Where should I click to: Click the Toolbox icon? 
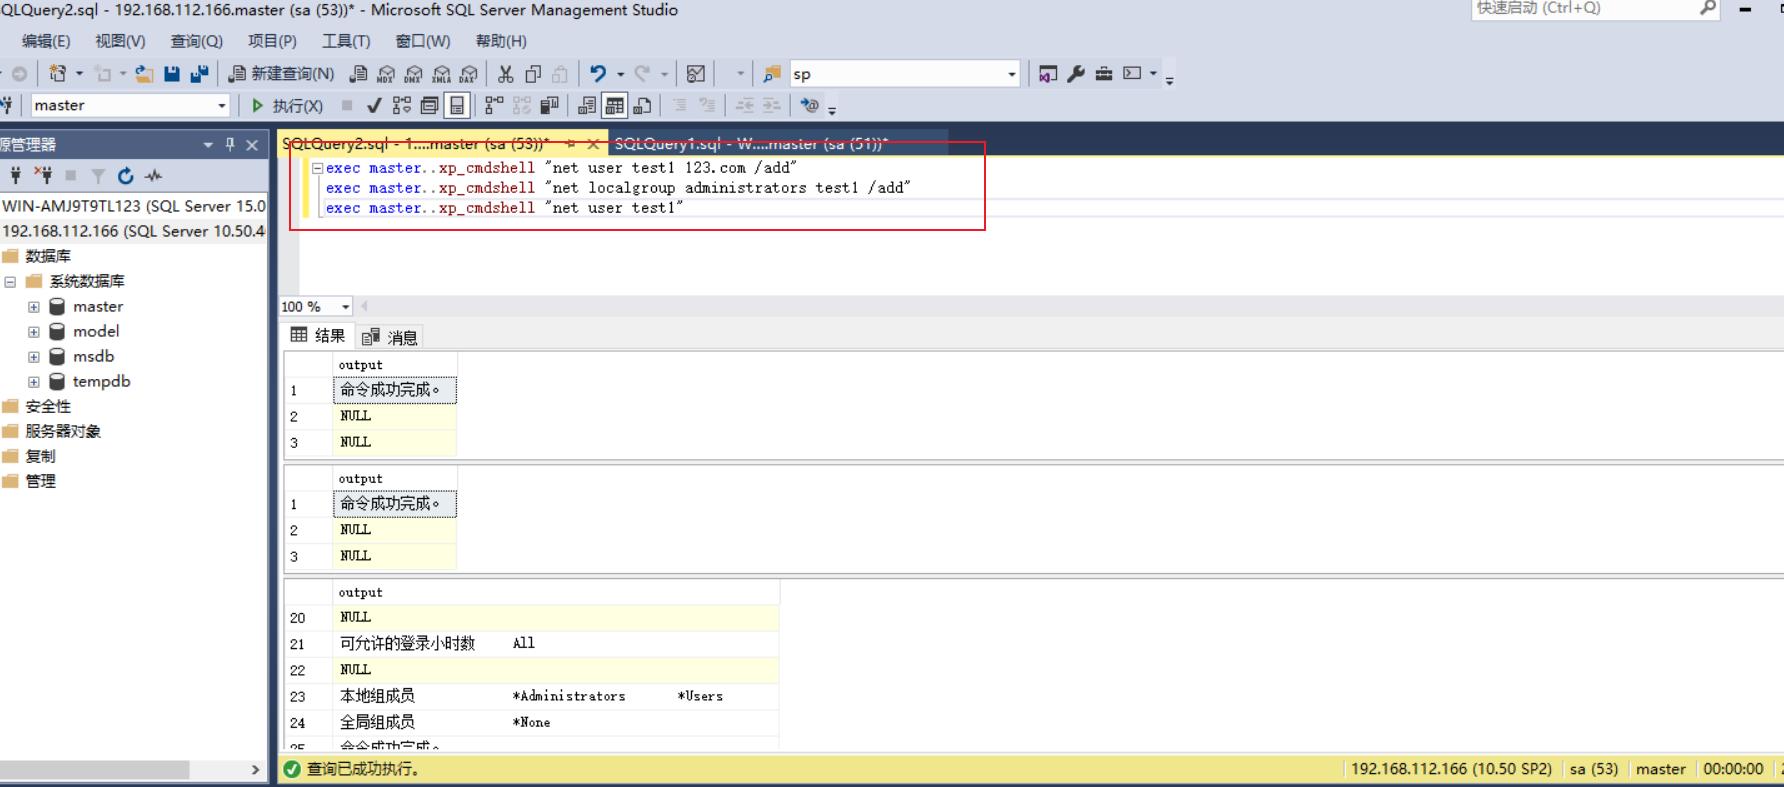click(x=1104, y=74)
